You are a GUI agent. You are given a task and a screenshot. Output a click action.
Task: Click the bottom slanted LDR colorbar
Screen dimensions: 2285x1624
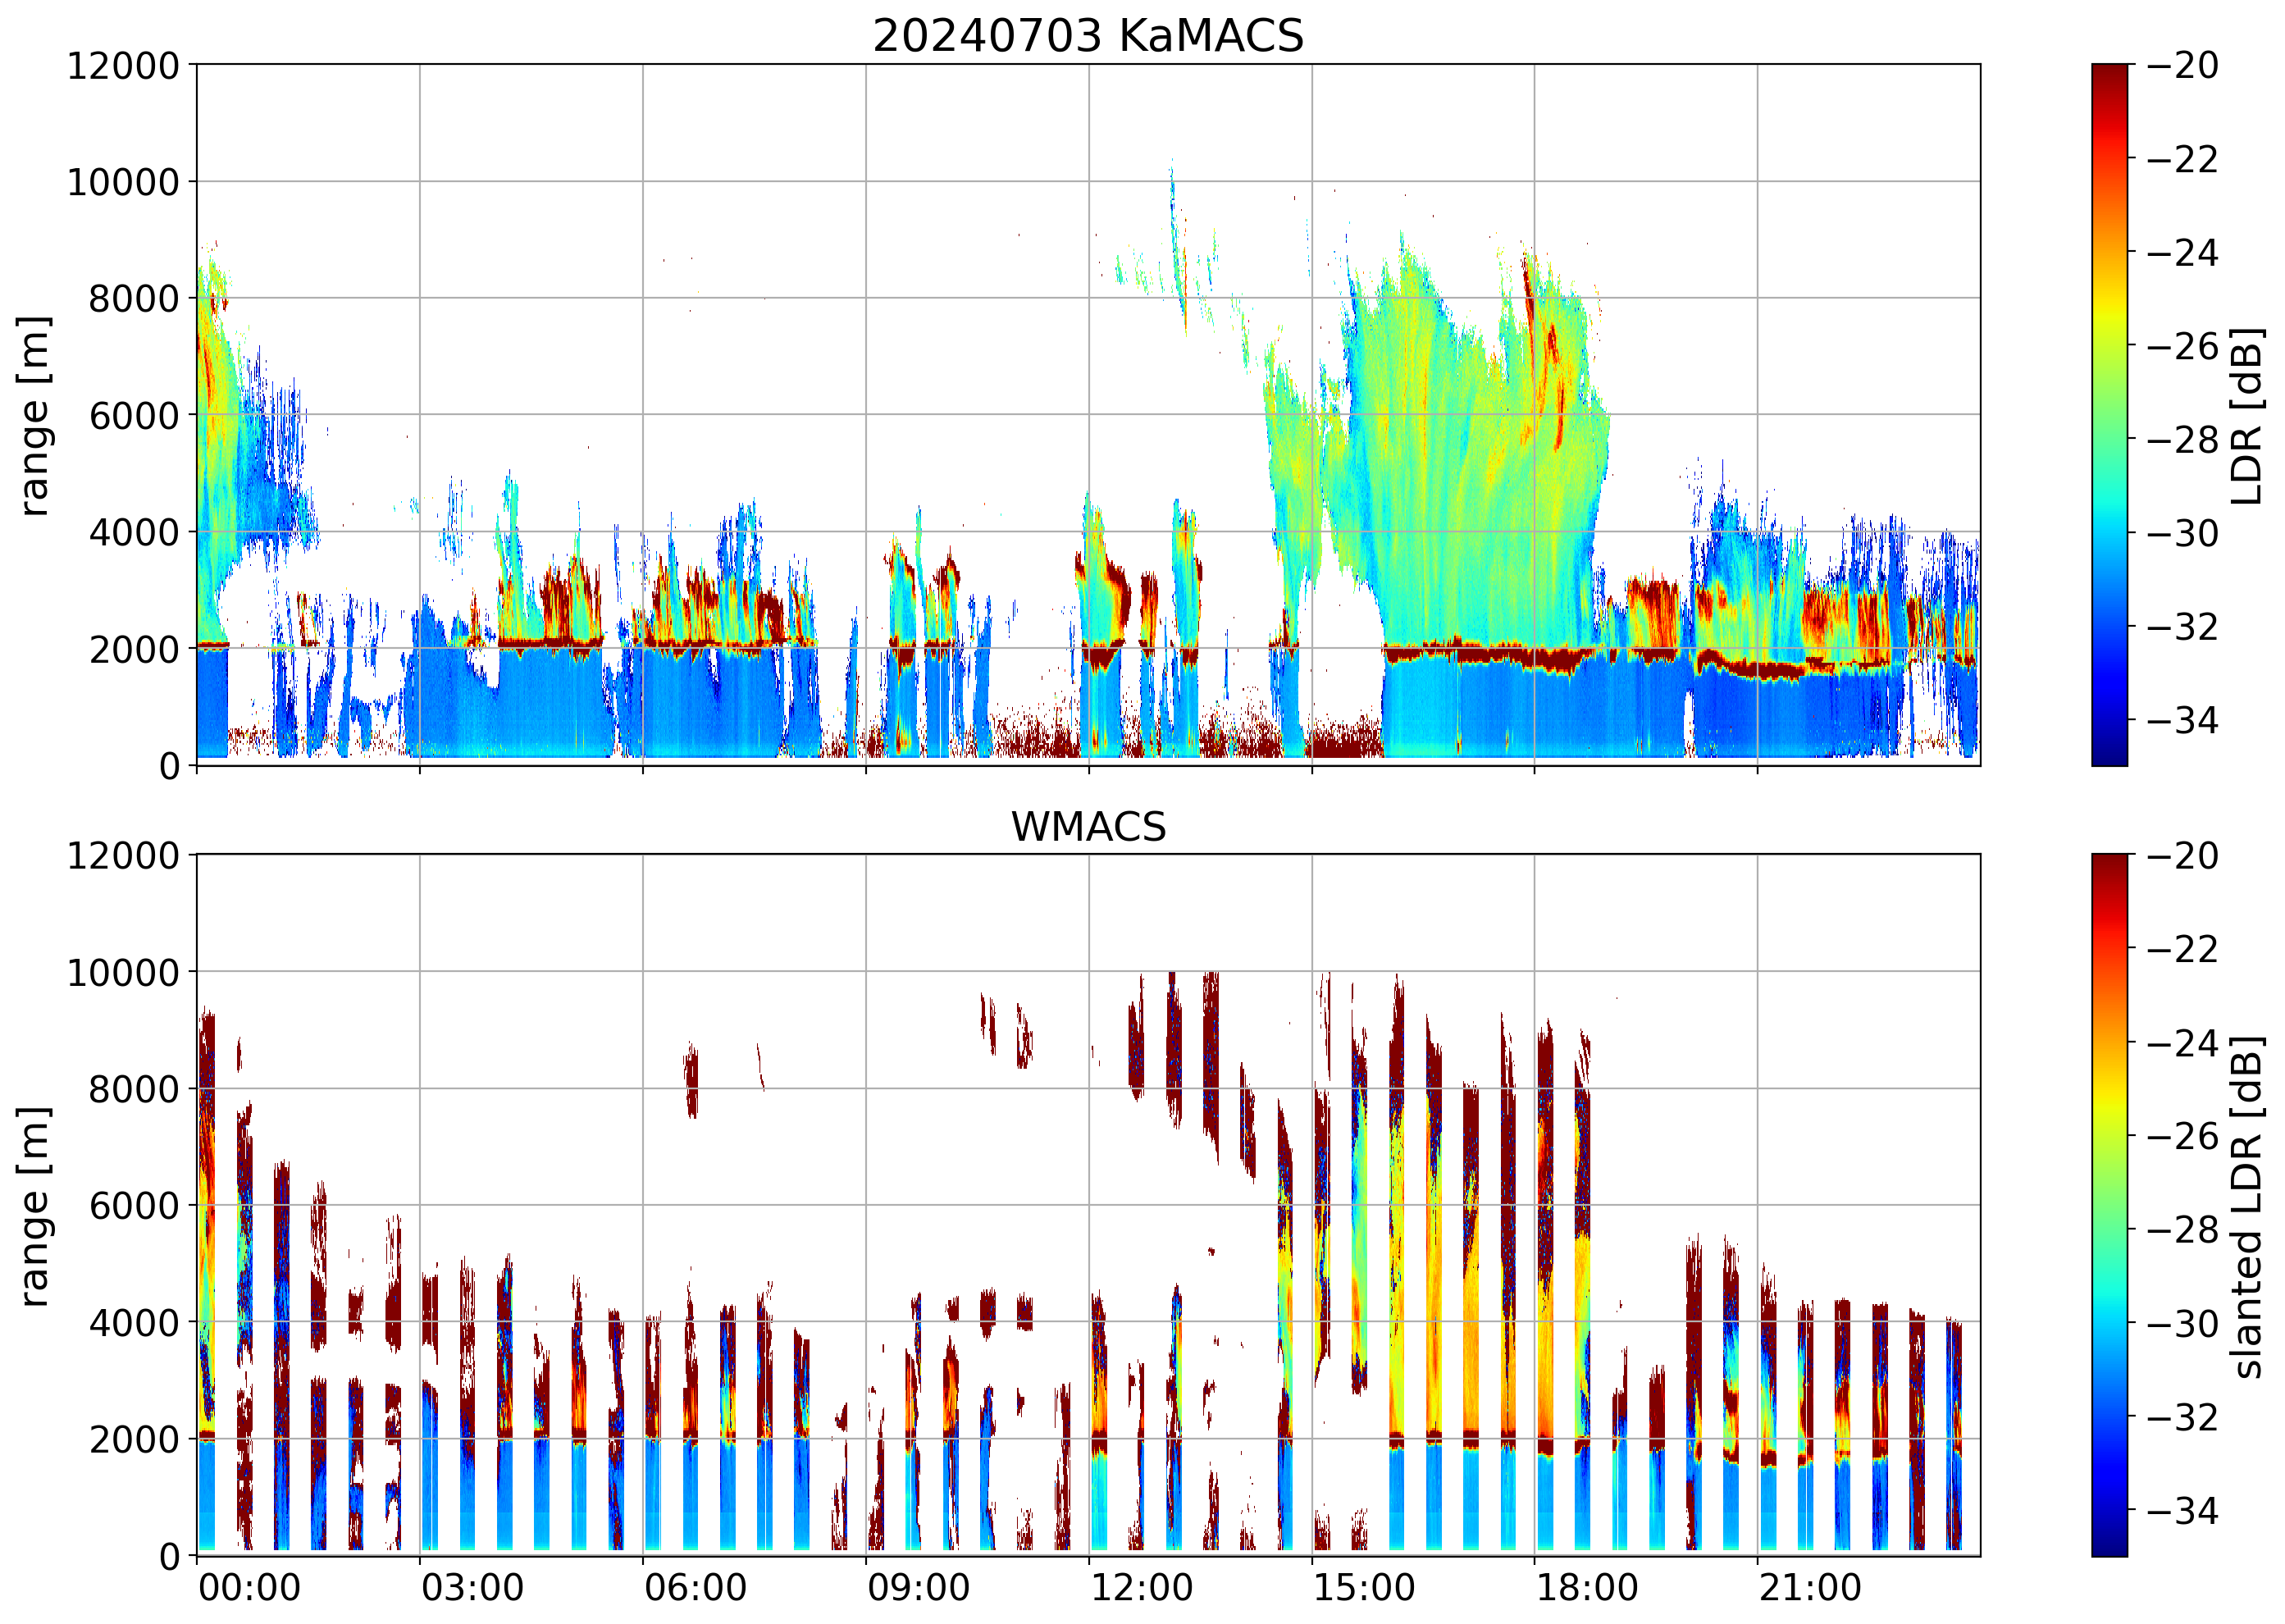pyautogui.click(x=2109, y=1205)
